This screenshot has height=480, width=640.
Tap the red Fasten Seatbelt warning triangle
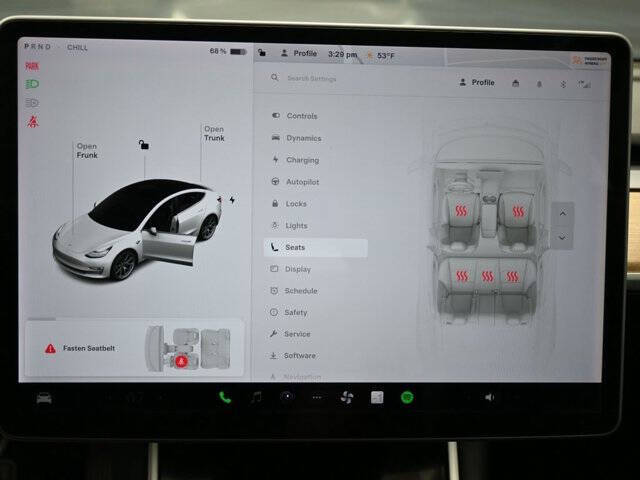coord(50,348)
